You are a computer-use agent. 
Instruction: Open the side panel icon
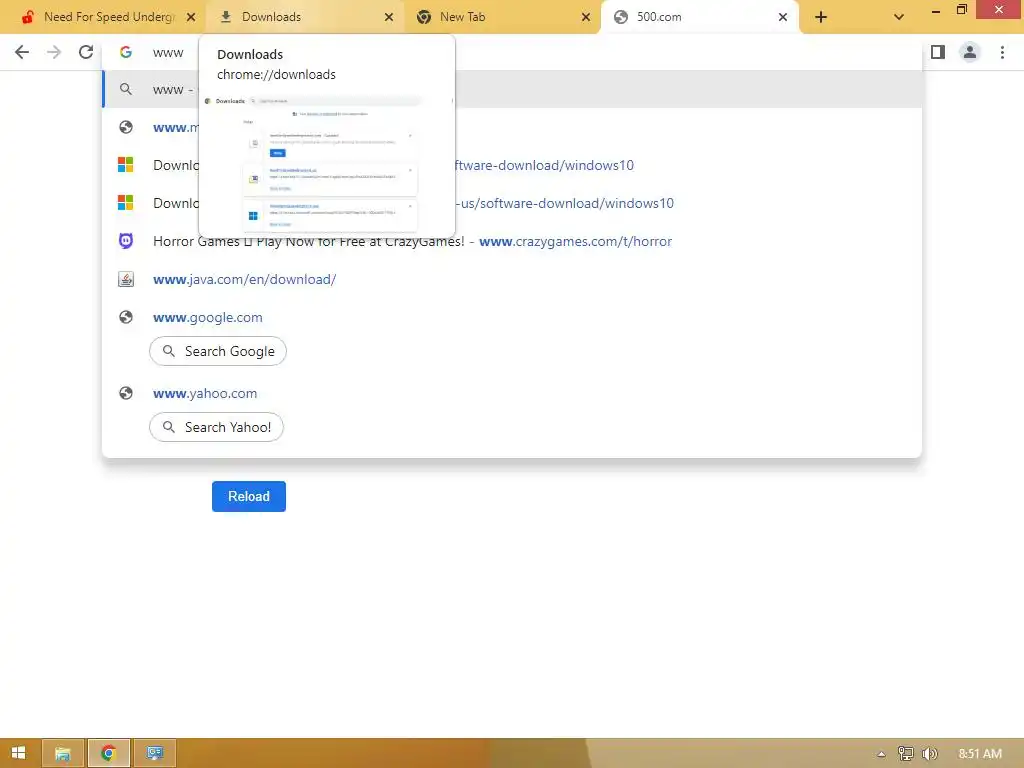pyautogui.click(x=938, y=52)
